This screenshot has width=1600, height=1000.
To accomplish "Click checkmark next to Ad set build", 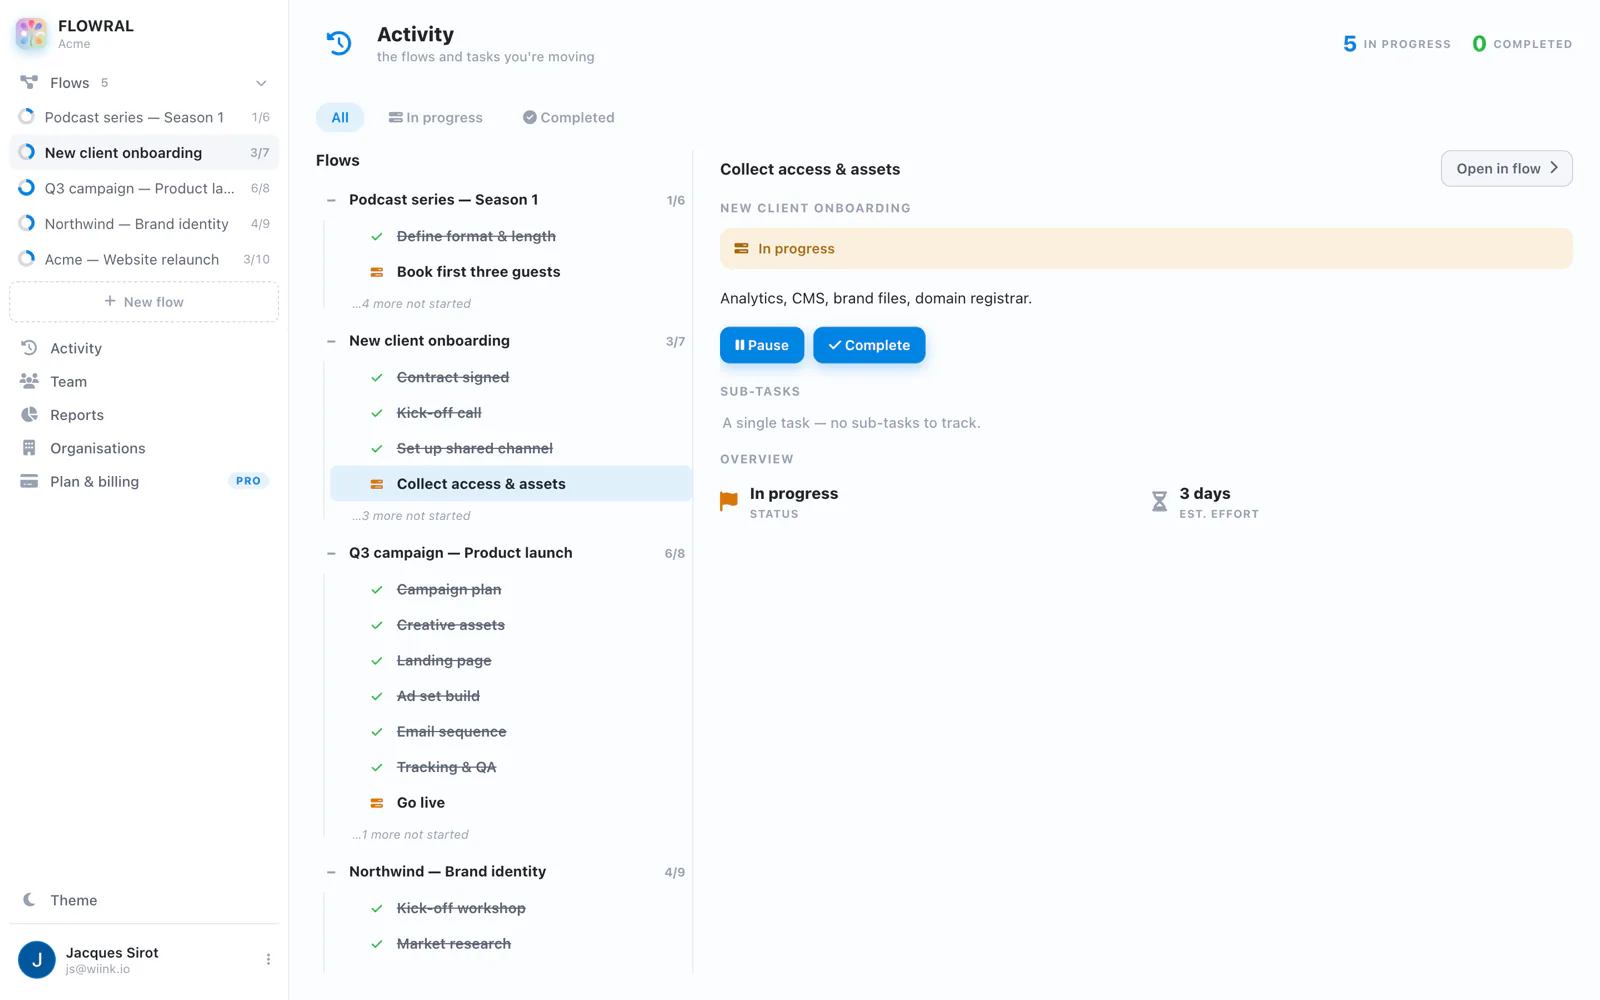I will coord(377,696).
